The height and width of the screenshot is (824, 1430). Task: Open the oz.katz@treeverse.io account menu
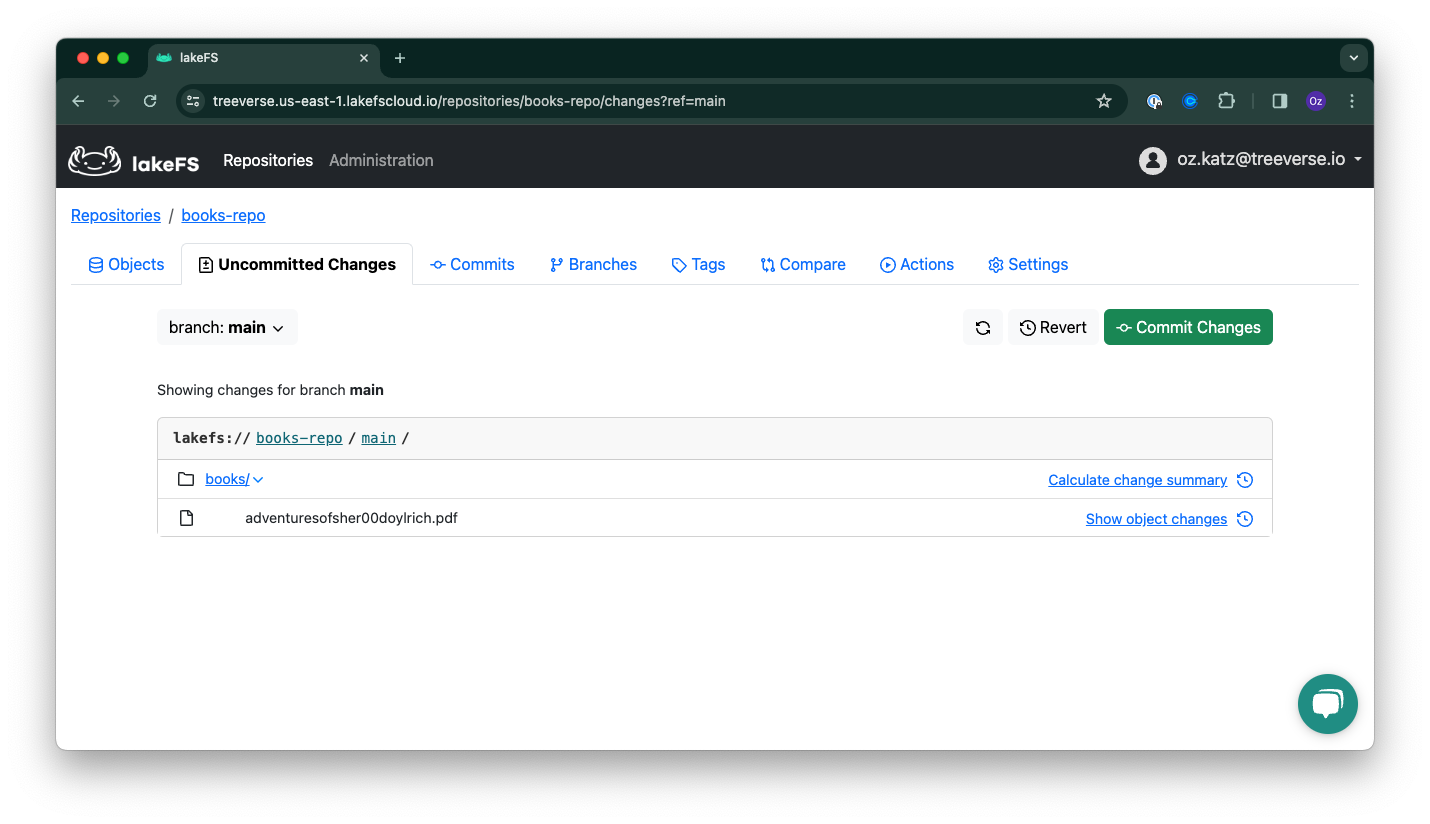click(x=1270, y=159)
